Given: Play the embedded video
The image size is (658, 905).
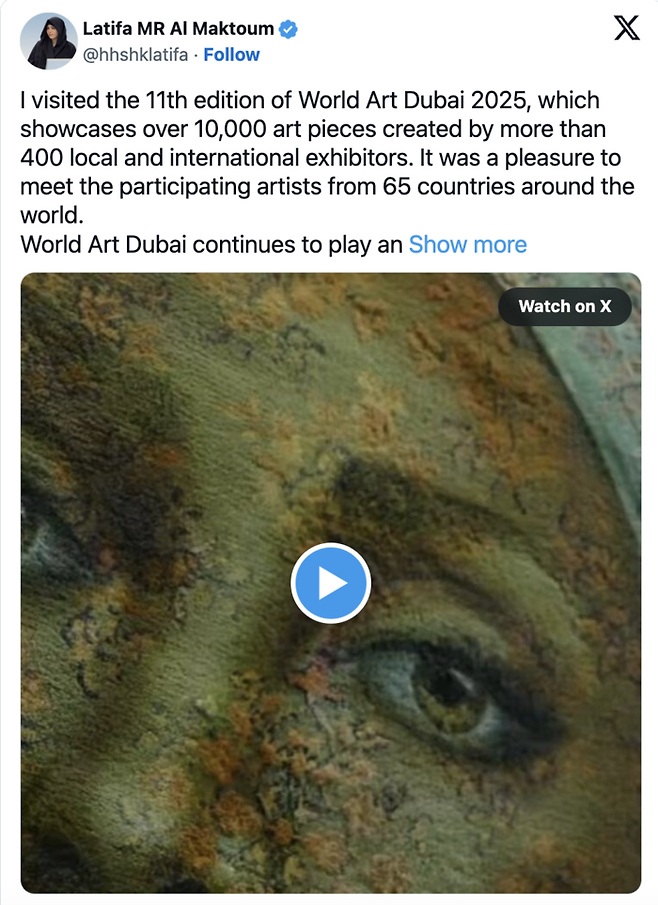Looking at the screenshot, I should pos(331,583).
